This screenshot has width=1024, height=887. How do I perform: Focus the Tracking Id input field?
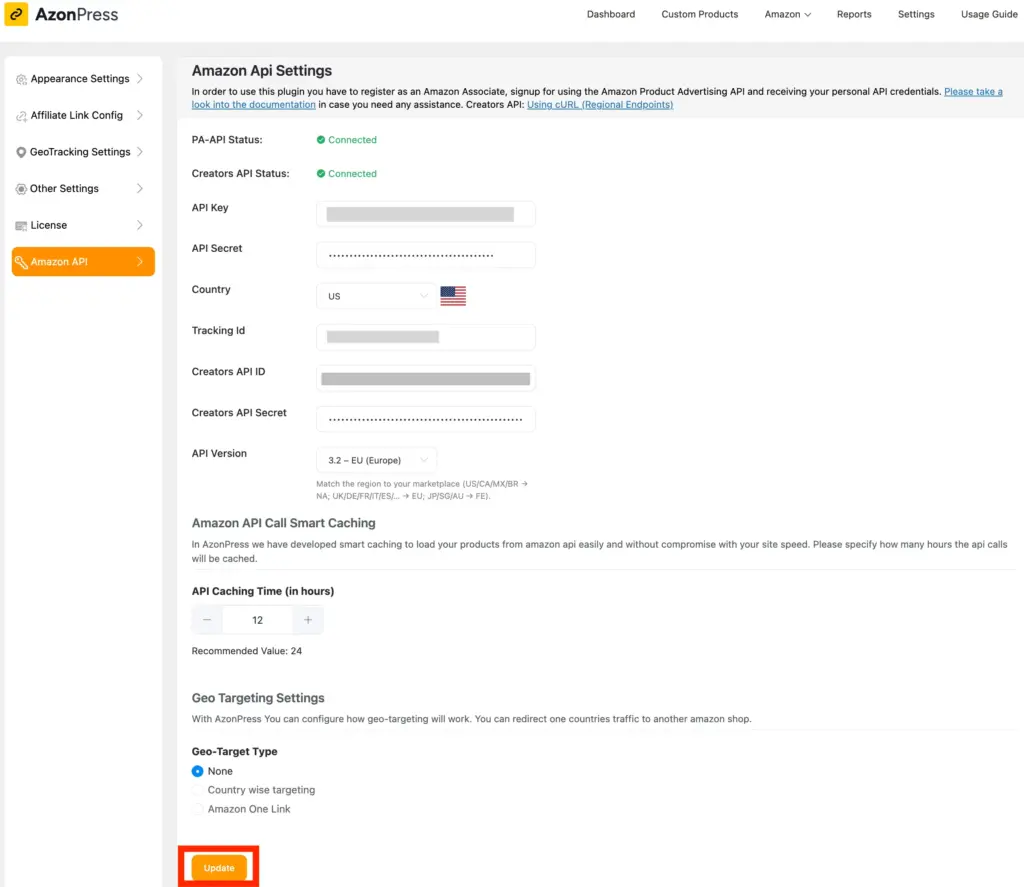tap(426, 337)
